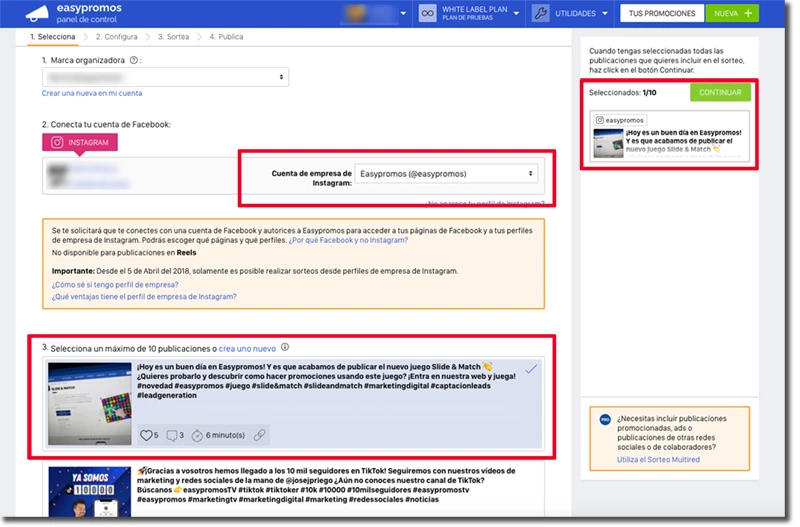Select the pink Instagram tab button

tap(80, 142)
